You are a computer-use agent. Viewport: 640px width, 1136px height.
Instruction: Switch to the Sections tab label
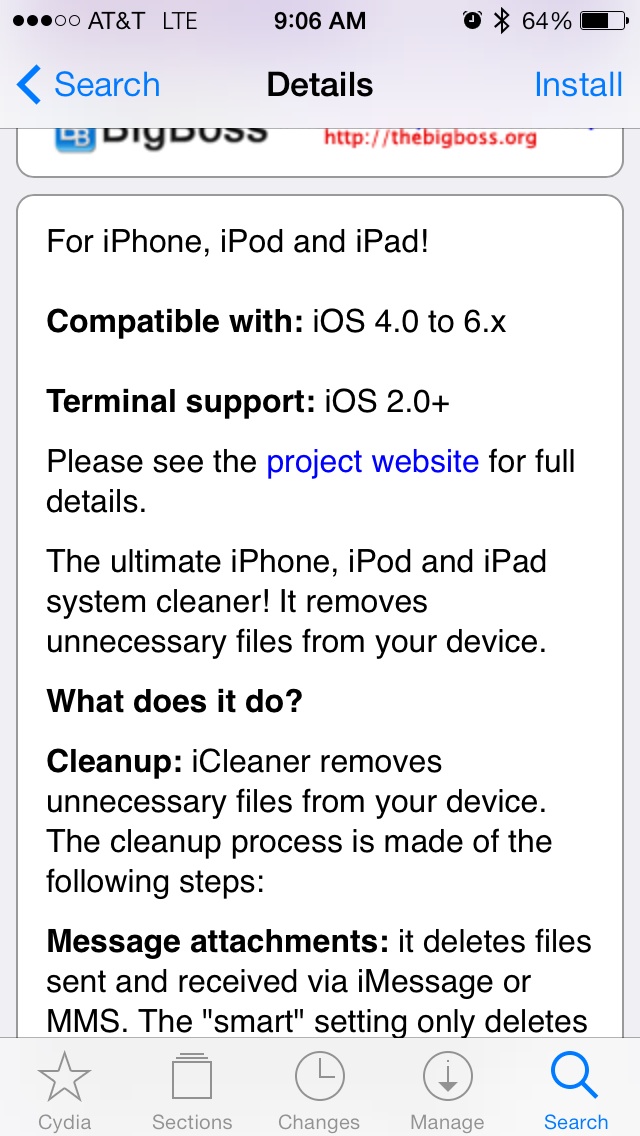coord(192,1122)
